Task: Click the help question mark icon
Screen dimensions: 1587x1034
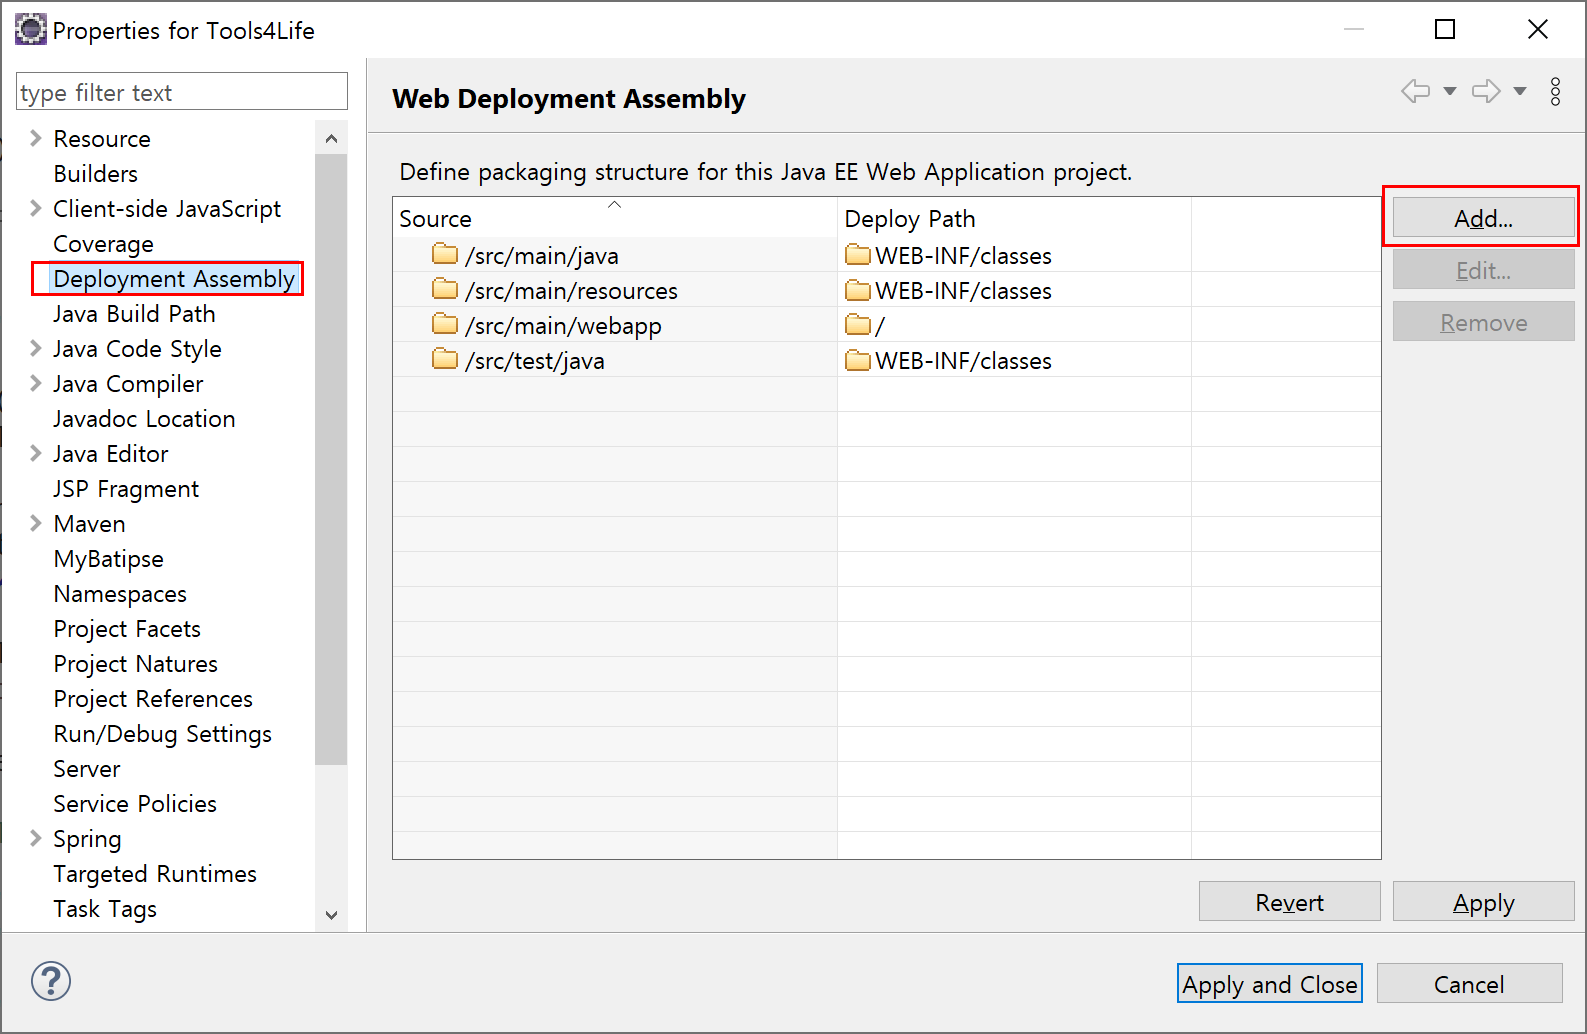Action: point(51,981)
